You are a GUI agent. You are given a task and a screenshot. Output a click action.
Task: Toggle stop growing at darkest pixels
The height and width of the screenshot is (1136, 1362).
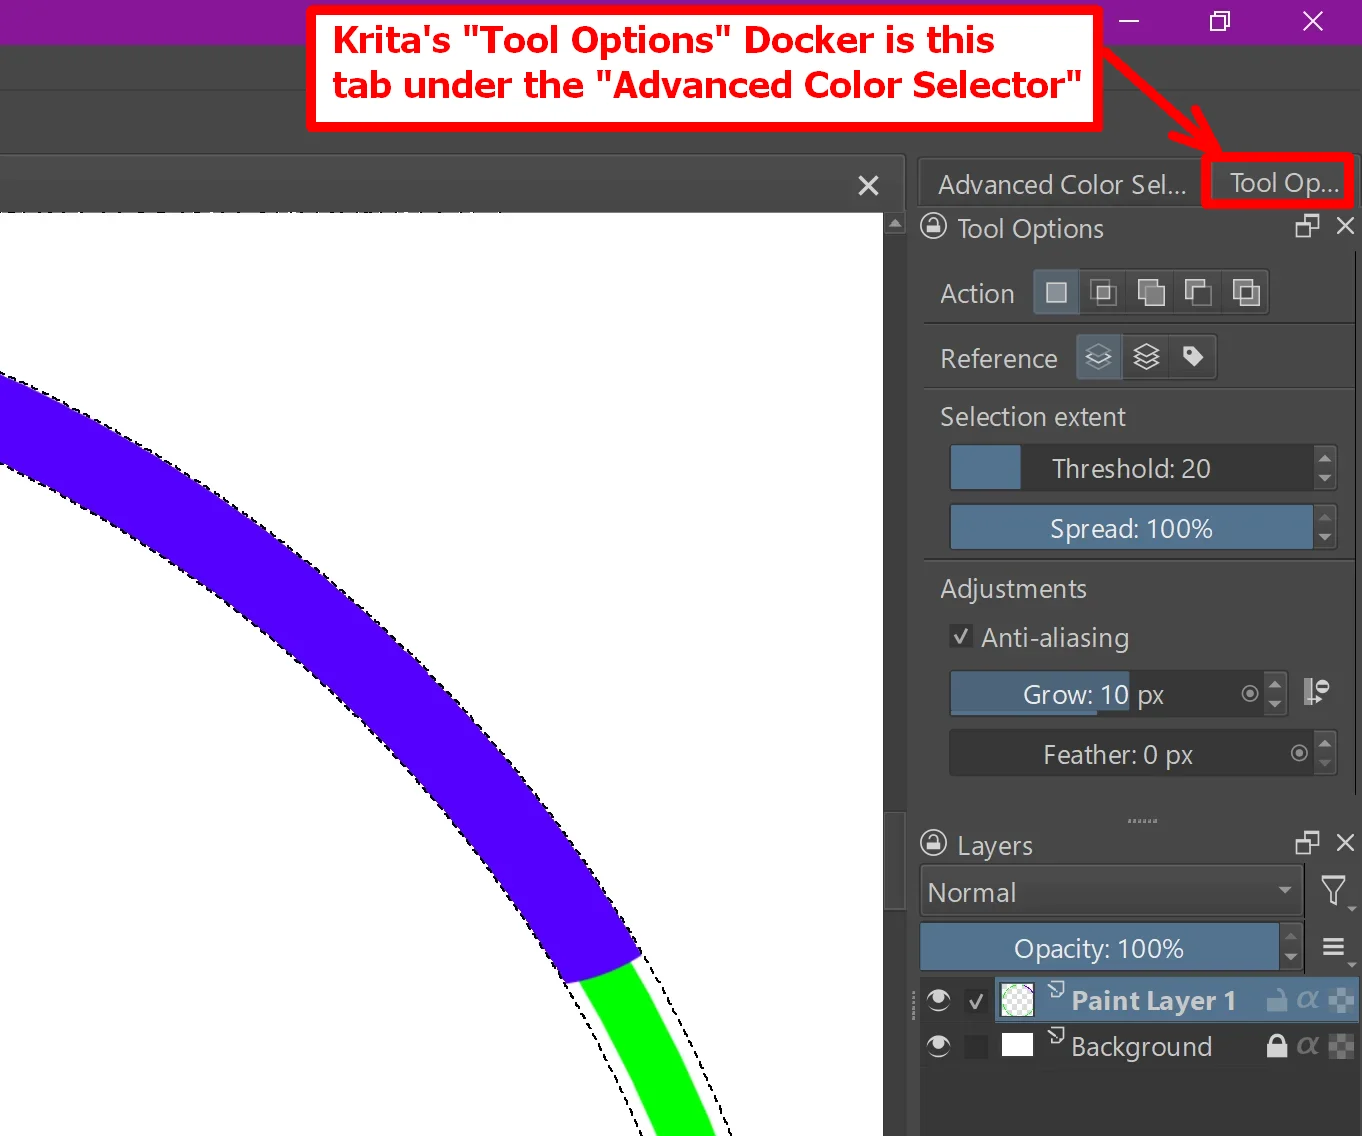1316,692
